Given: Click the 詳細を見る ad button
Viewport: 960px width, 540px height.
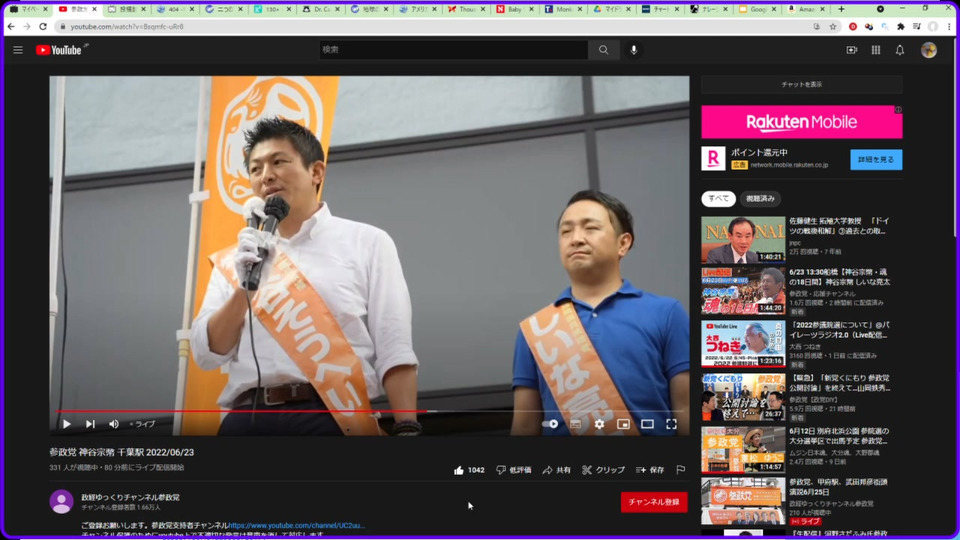Looking at the screenshot, I should pyautogui.click(x=876, y=159).
